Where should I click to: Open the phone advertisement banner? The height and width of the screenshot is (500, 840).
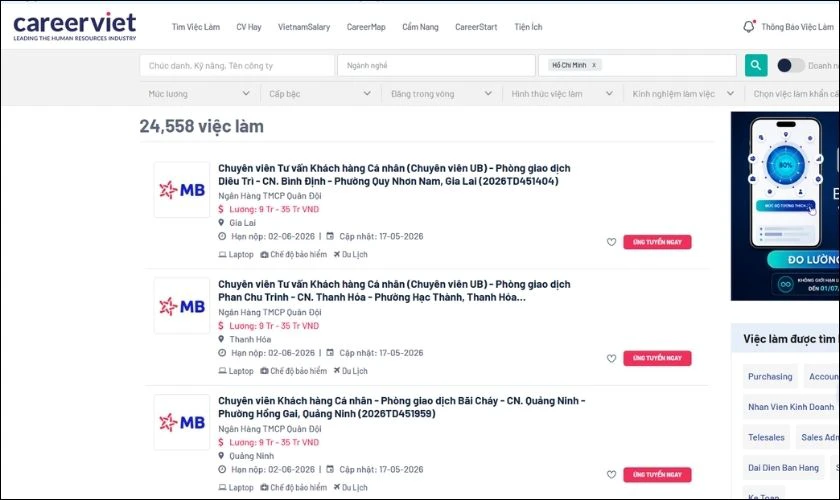785,206
